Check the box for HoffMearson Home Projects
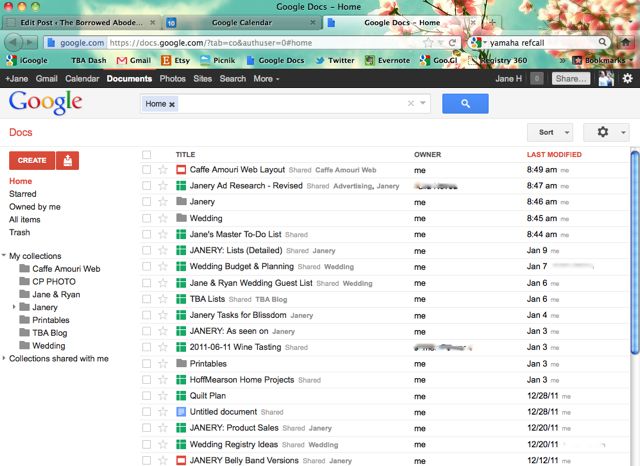The height and width of the screenshot is (466, 640). pos(147,379)
